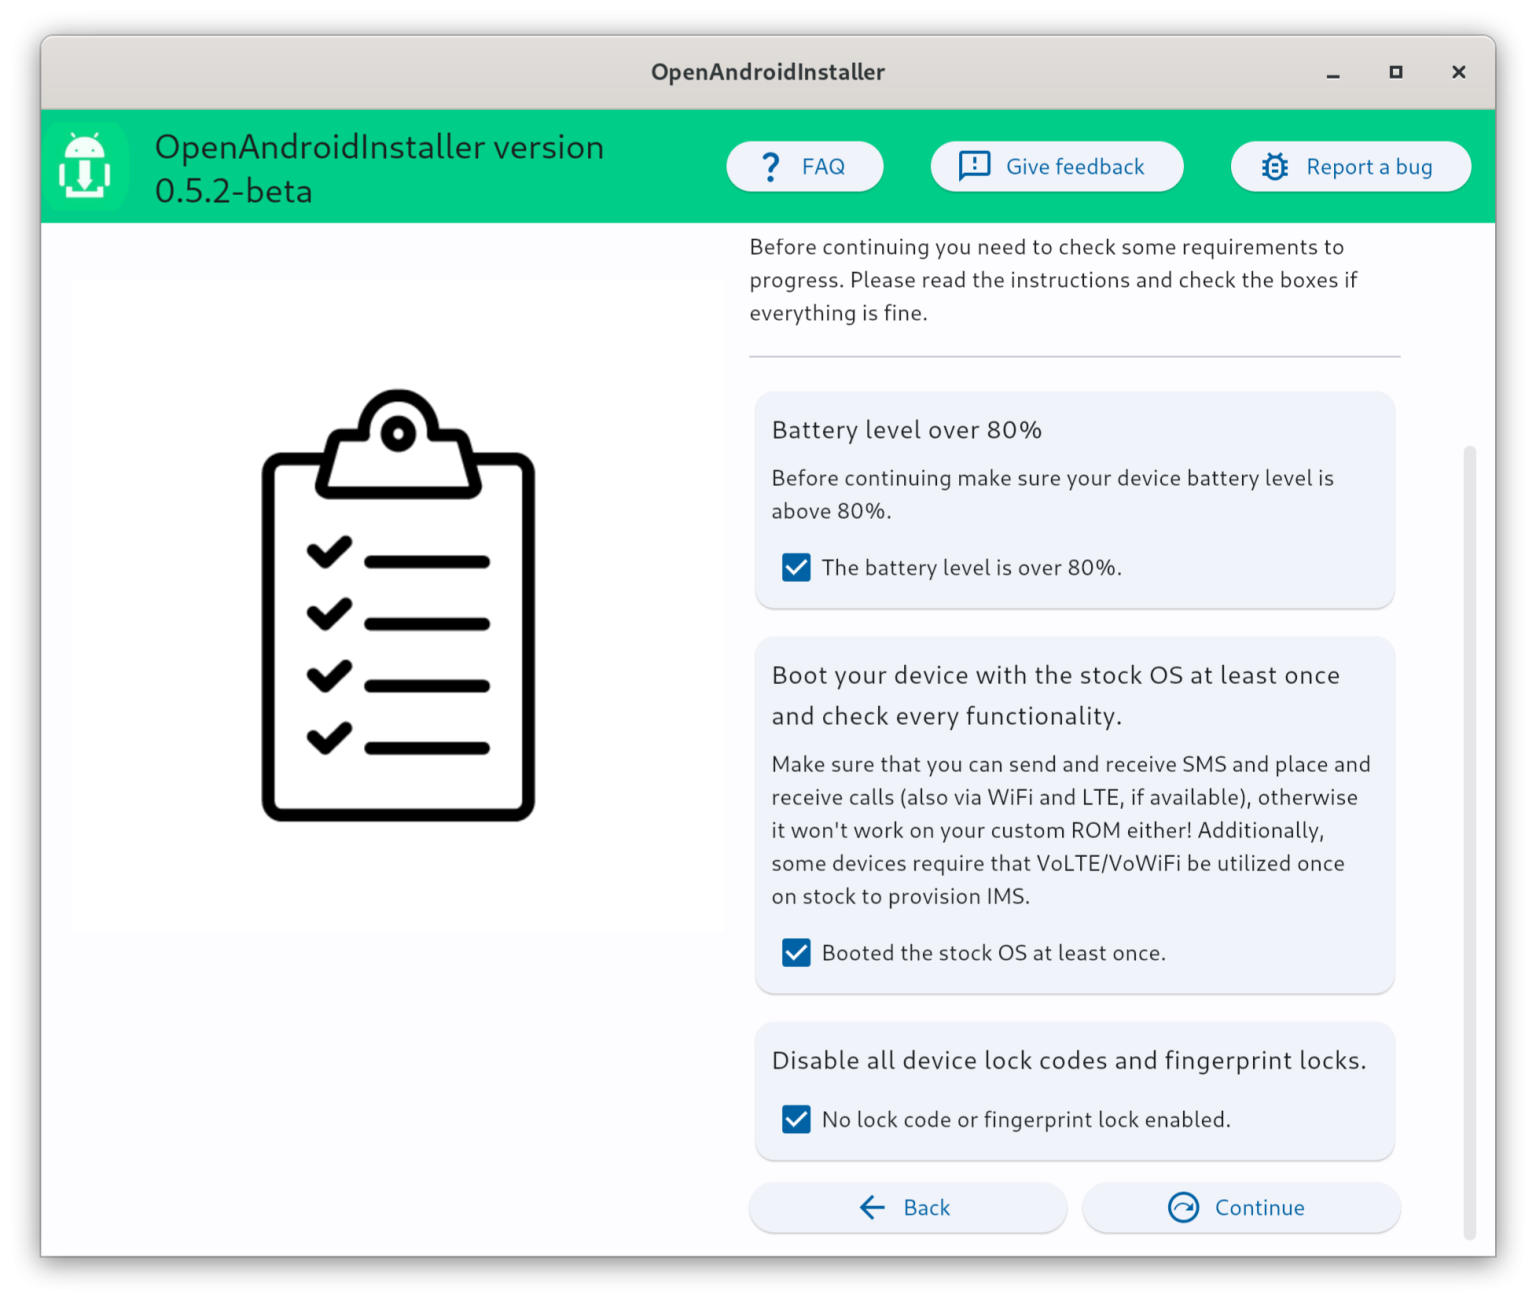The image size is (1536, 1302).
Task: Go back to the previous step
Action: pos(906,1207)
